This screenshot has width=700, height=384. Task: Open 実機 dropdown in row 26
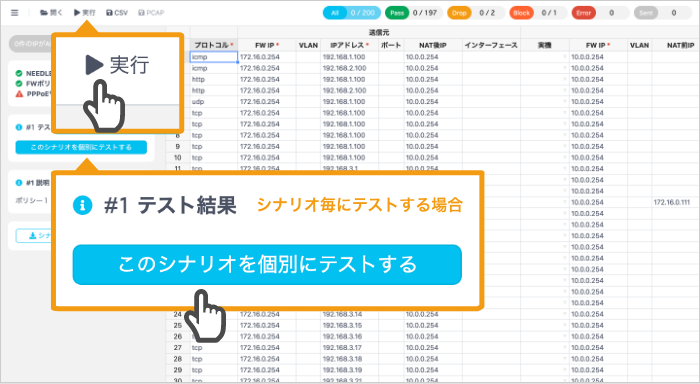click(x=565, y=337)
